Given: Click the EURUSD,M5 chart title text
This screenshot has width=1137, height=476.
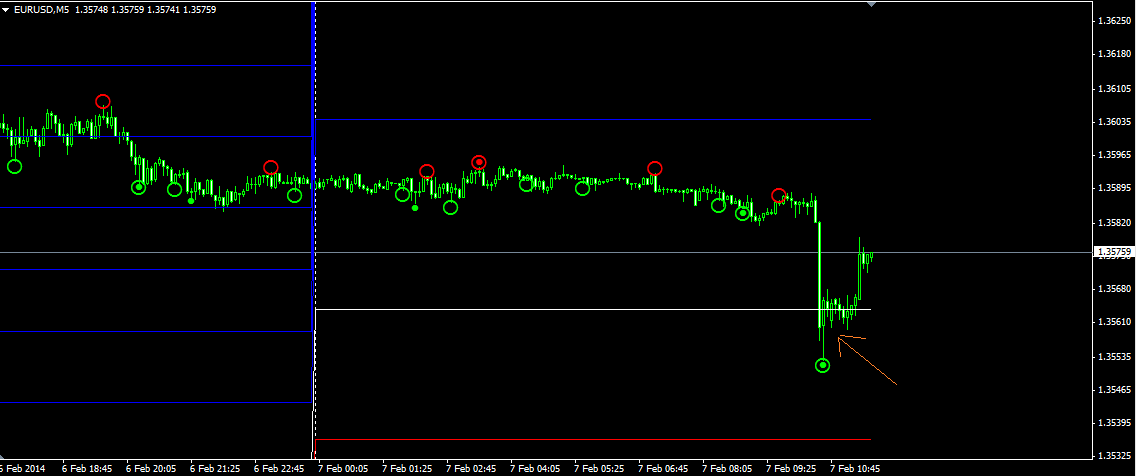Looking at the screenshot, I should (x=41, y=9).
